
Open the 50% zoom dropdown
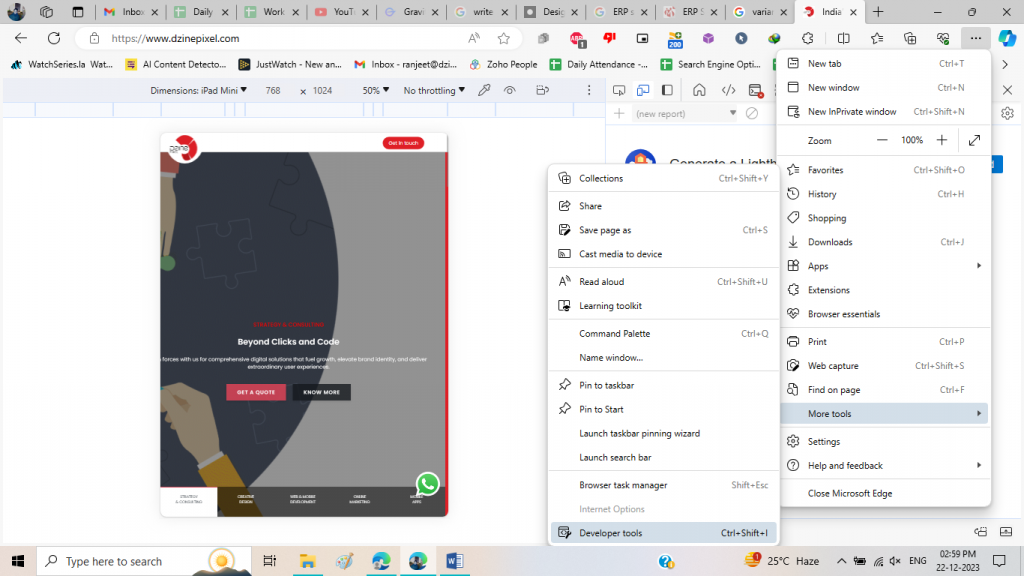(376, 90)
